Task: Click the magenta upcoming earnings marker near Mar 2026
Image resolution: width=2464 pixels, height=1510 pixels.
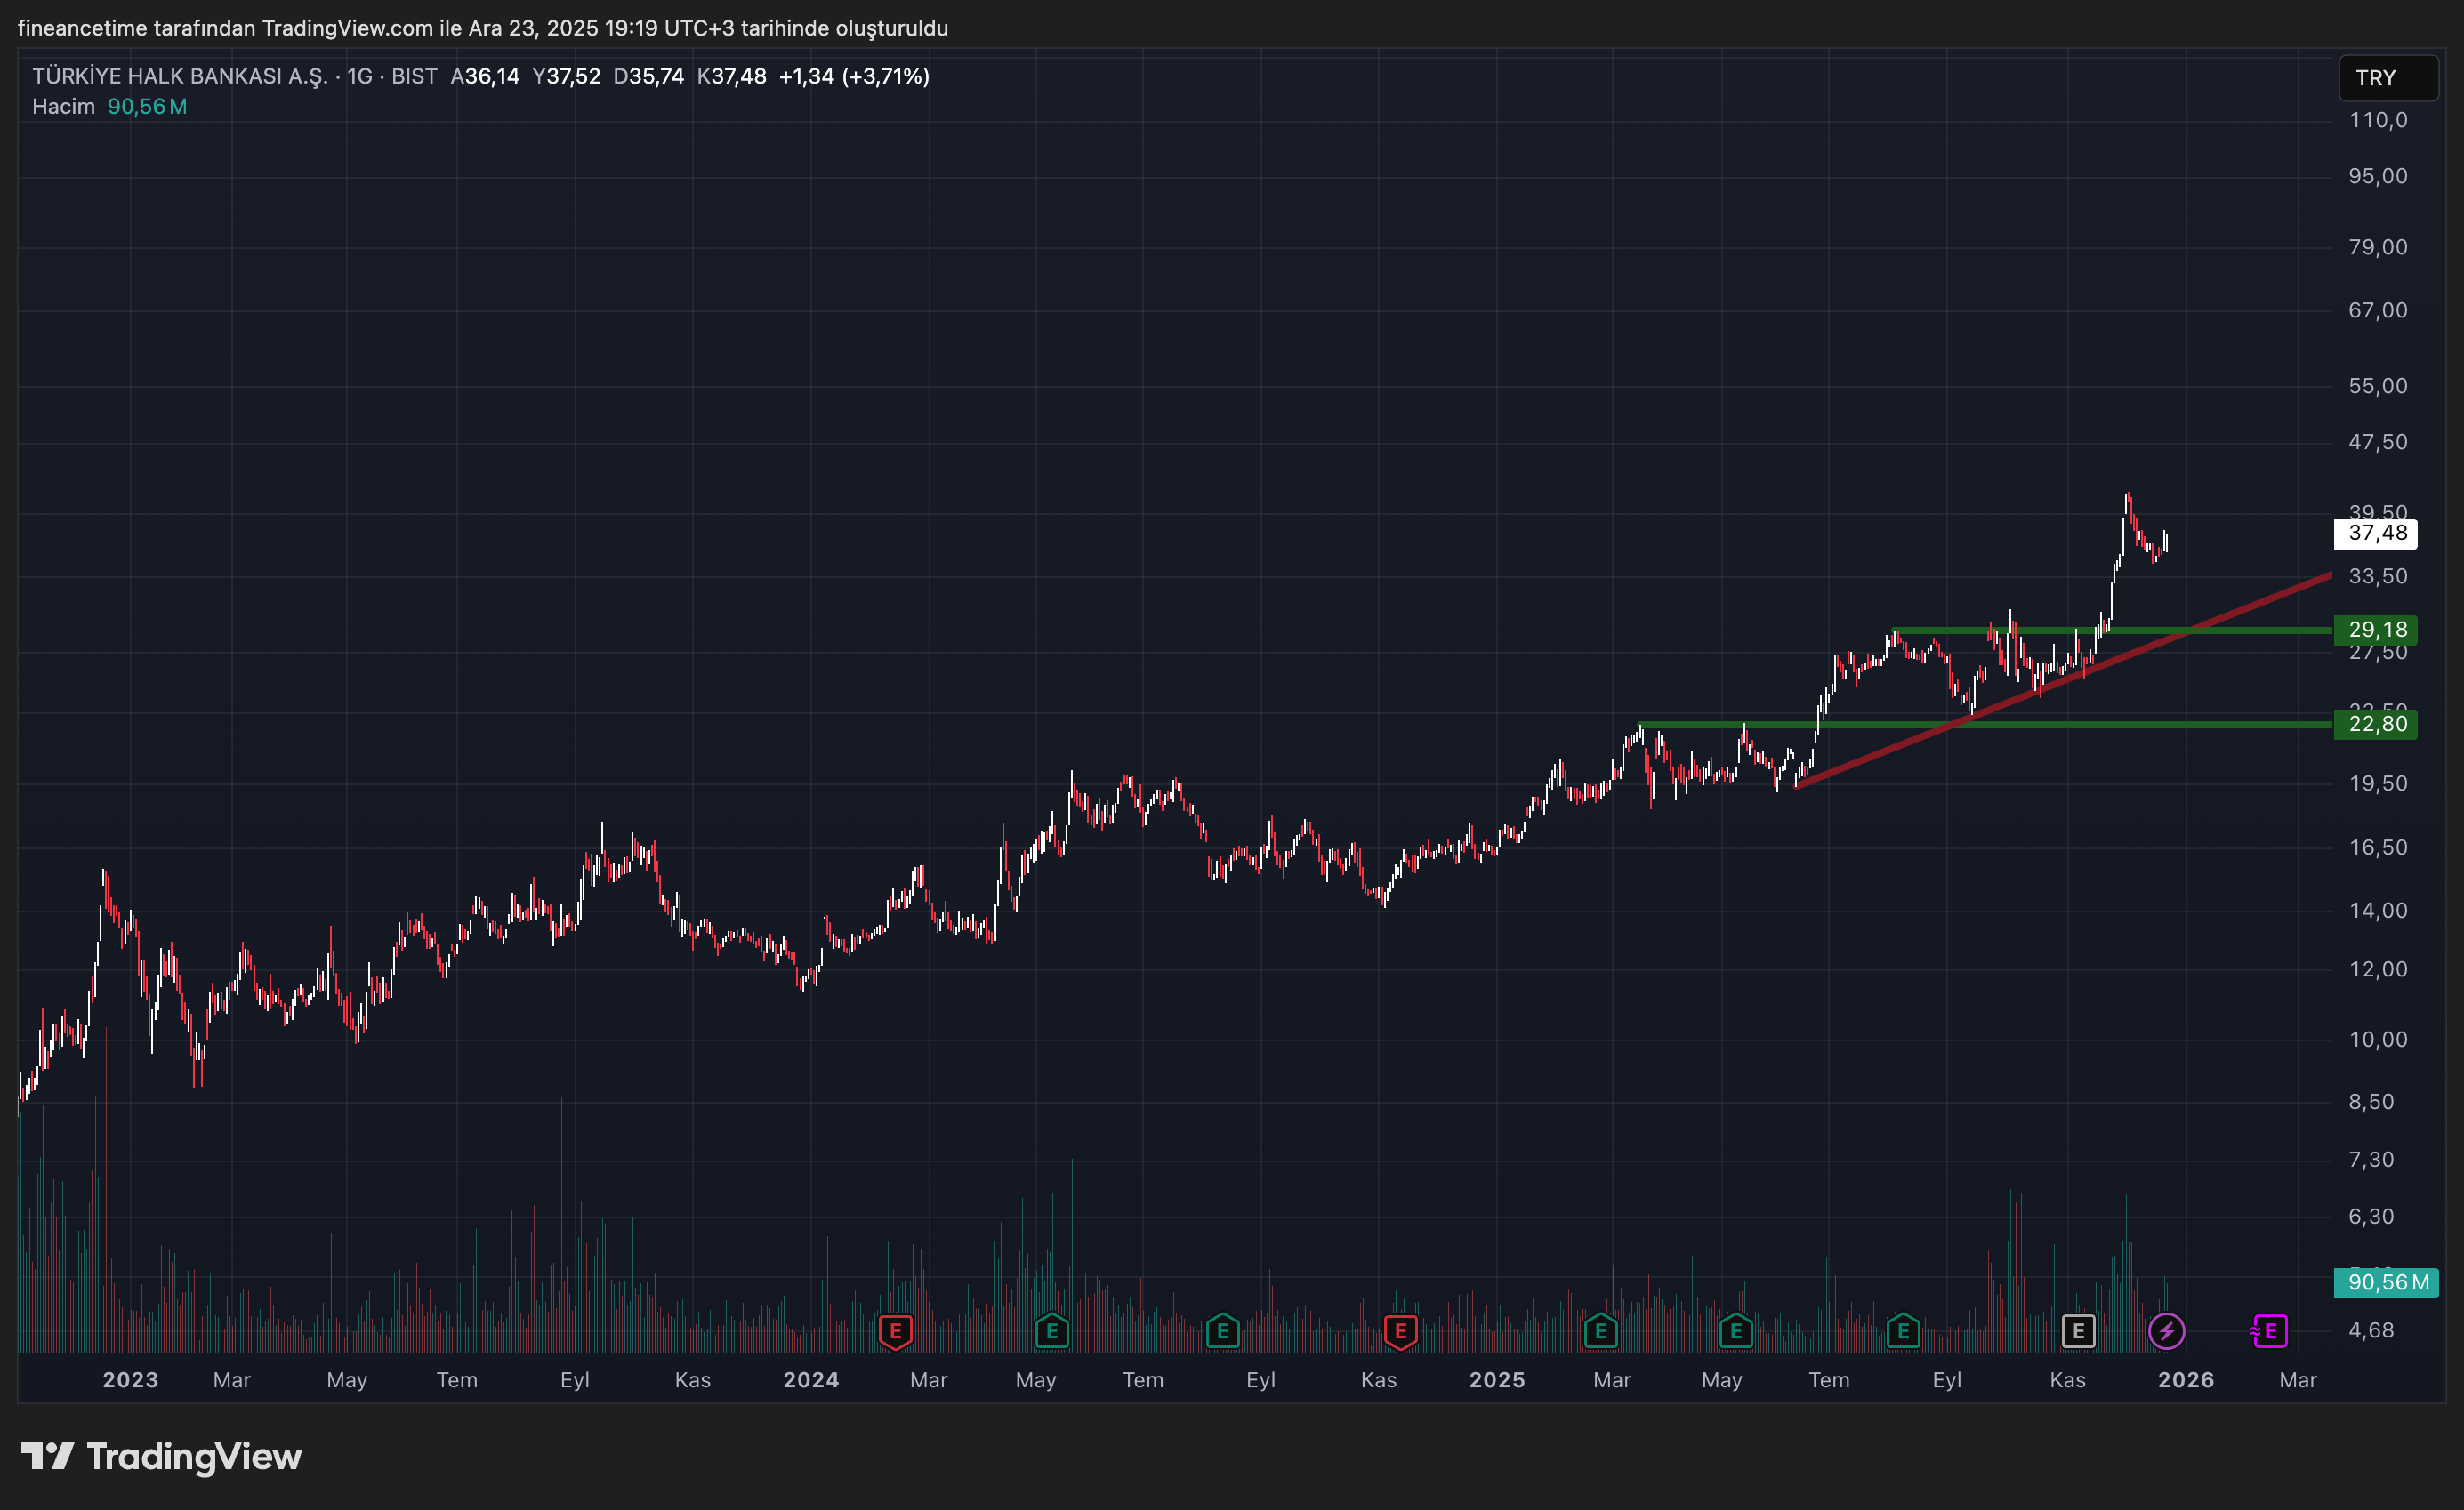Action: click(x=2270, y=1331)
